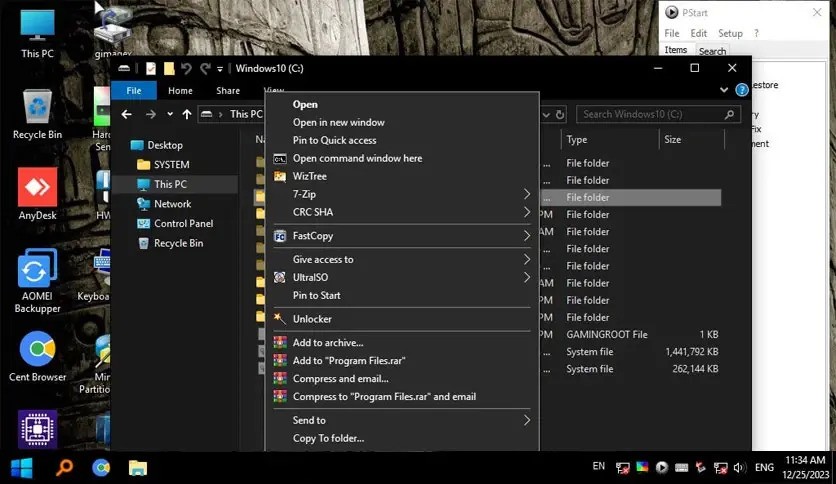The width and height of the screenshot is (836, 484).
Task: Click the Search Windows10 (C:) field
Action: [658, 114]
